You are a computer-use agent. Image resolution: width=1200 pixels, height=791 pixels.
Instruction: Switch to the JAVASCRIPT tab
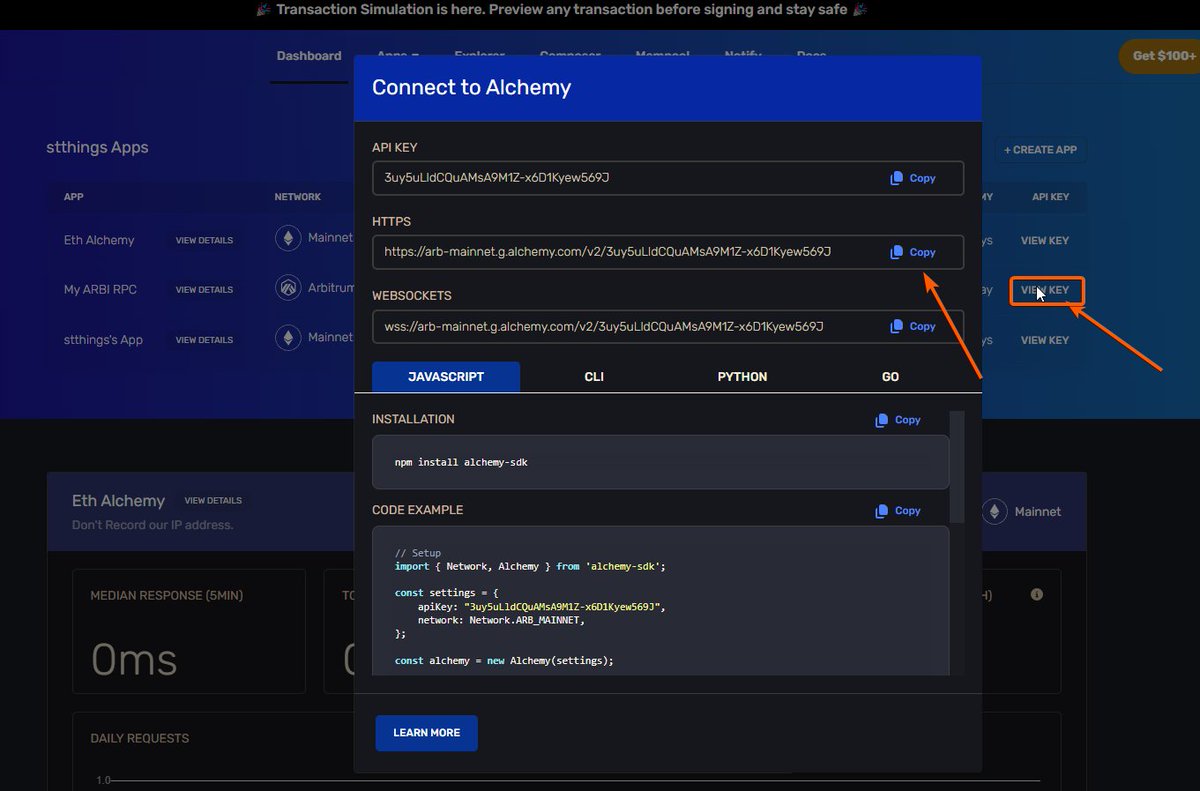coord(446,377)
